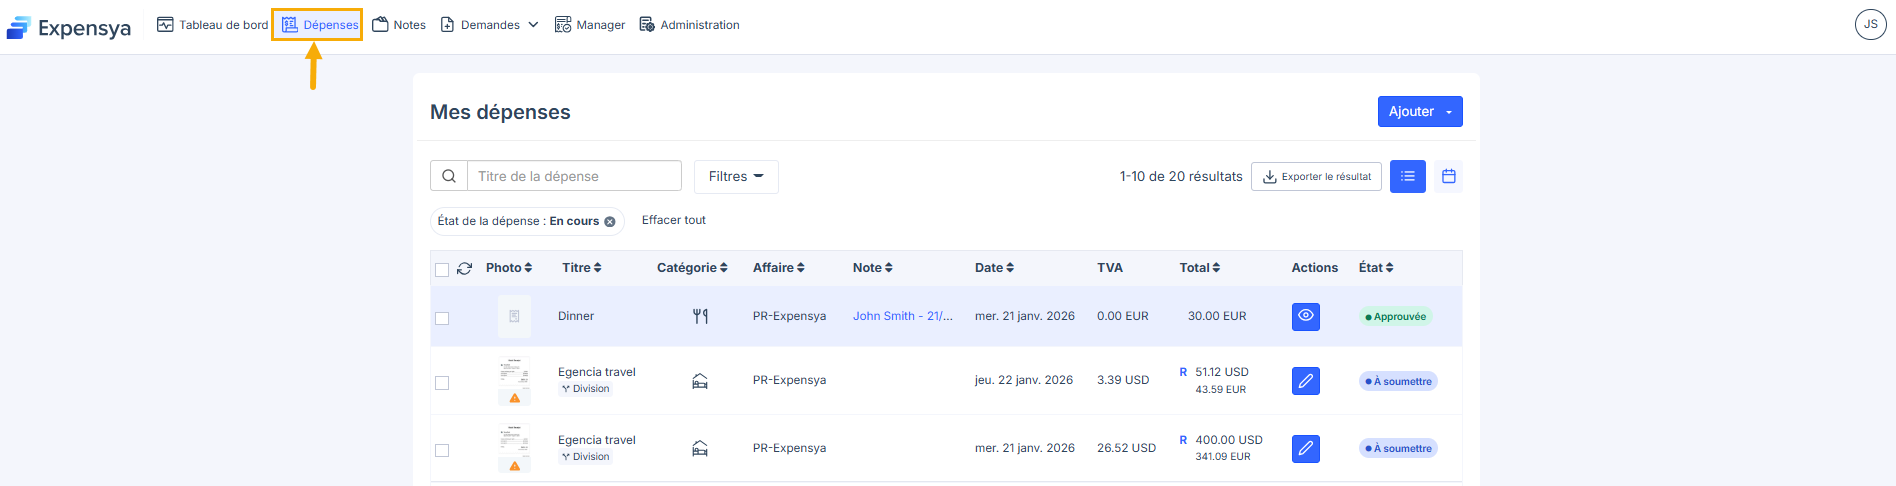Remove the 'En cours' filter chip

click(x=610, y=222)
